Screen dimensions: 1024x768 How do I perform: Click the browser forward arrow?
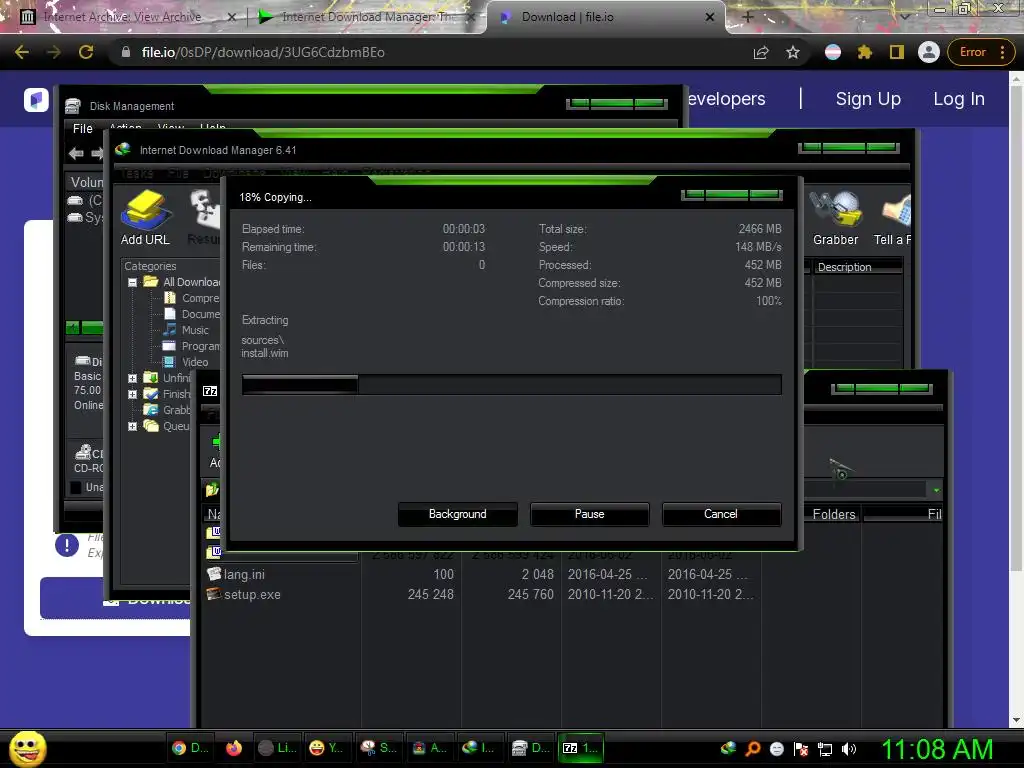54,52
